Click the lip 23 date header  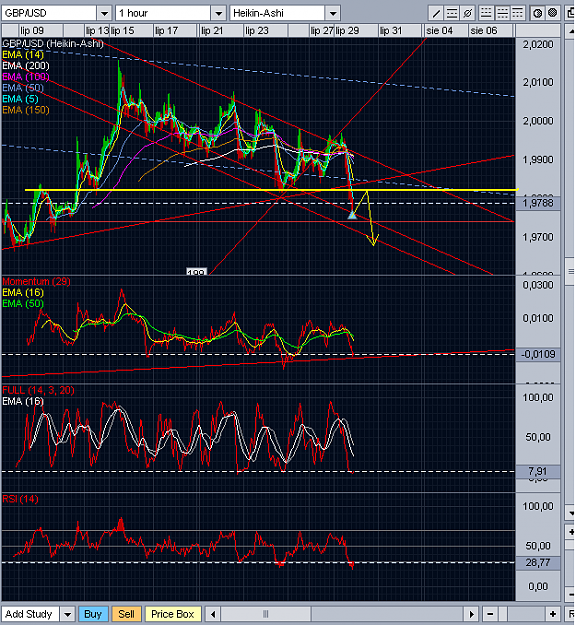coord(257,31)
